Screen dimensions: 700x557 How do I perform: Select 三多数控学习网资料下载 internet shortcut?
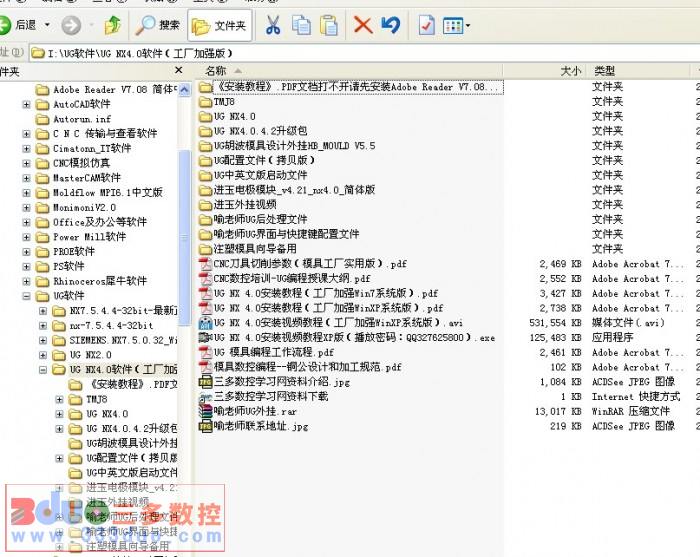(264, 396)
